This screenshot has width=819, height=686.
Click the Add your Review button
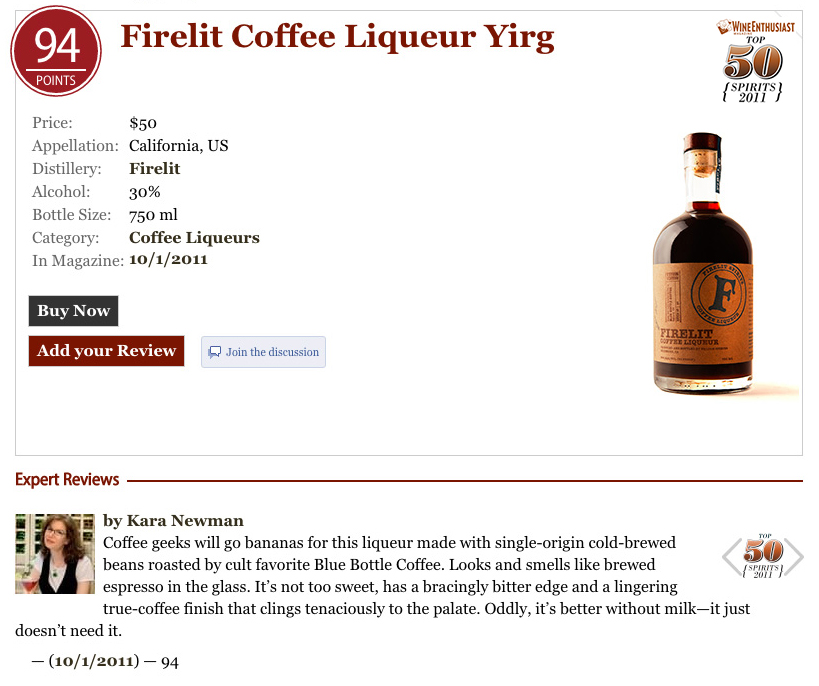(107, 351)
